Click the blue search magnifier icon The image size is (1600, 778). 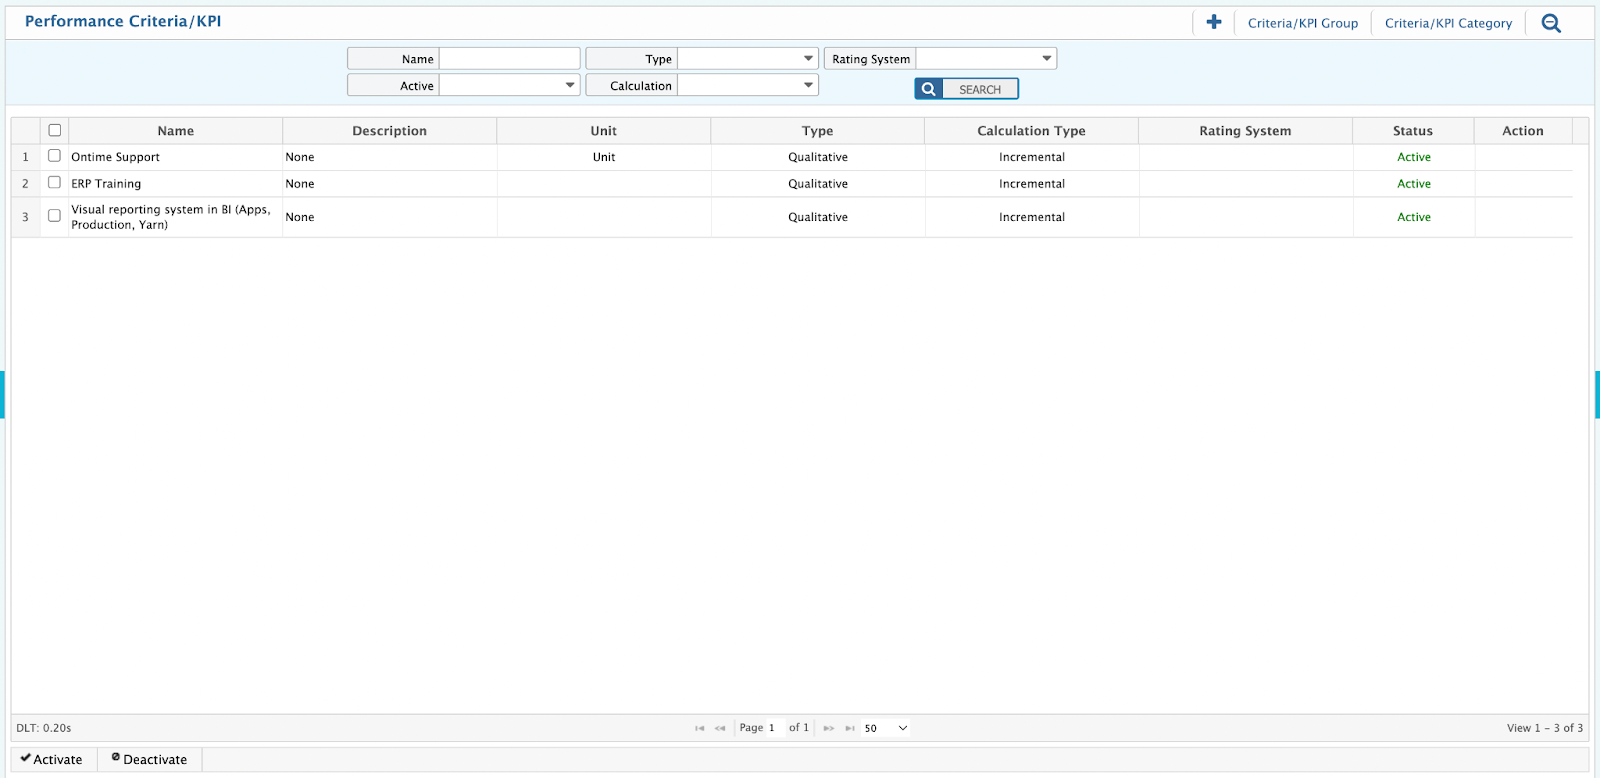pyautogui.click(x=929, y=89)
